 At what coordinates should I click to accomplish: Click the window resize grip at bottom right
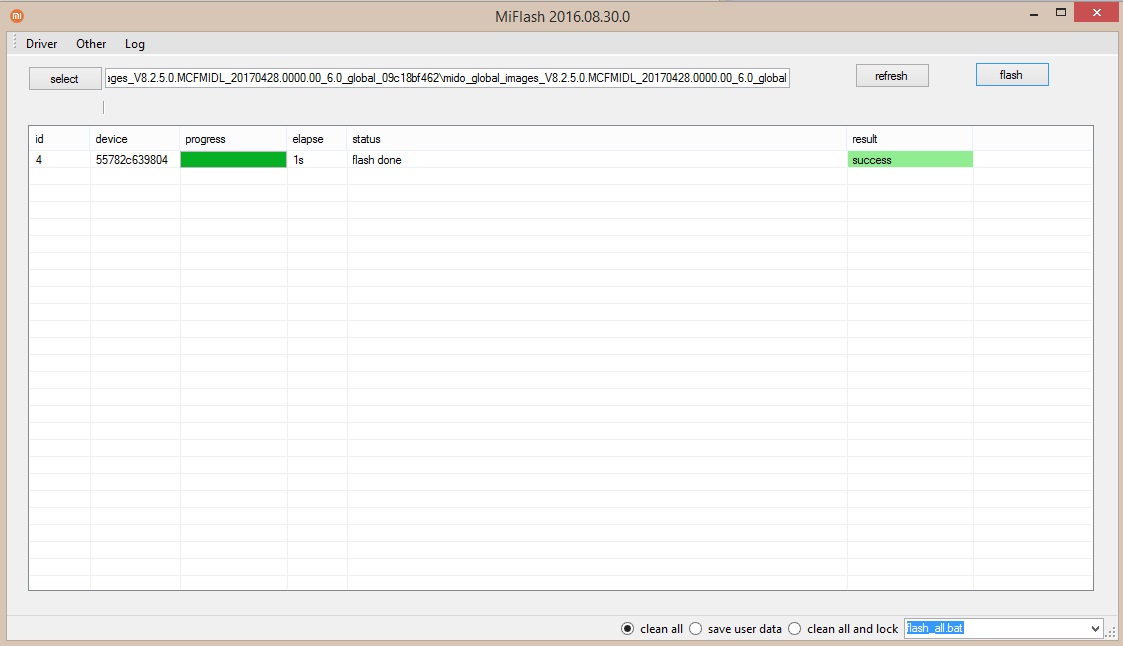point(1111,632)
